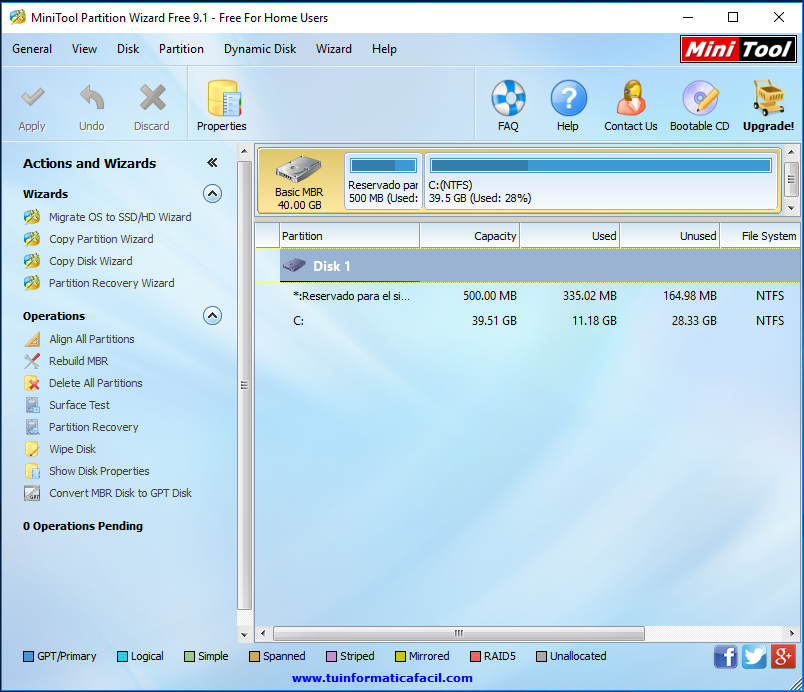Click the 28.33 GB unused value

[x=694, y=321]
